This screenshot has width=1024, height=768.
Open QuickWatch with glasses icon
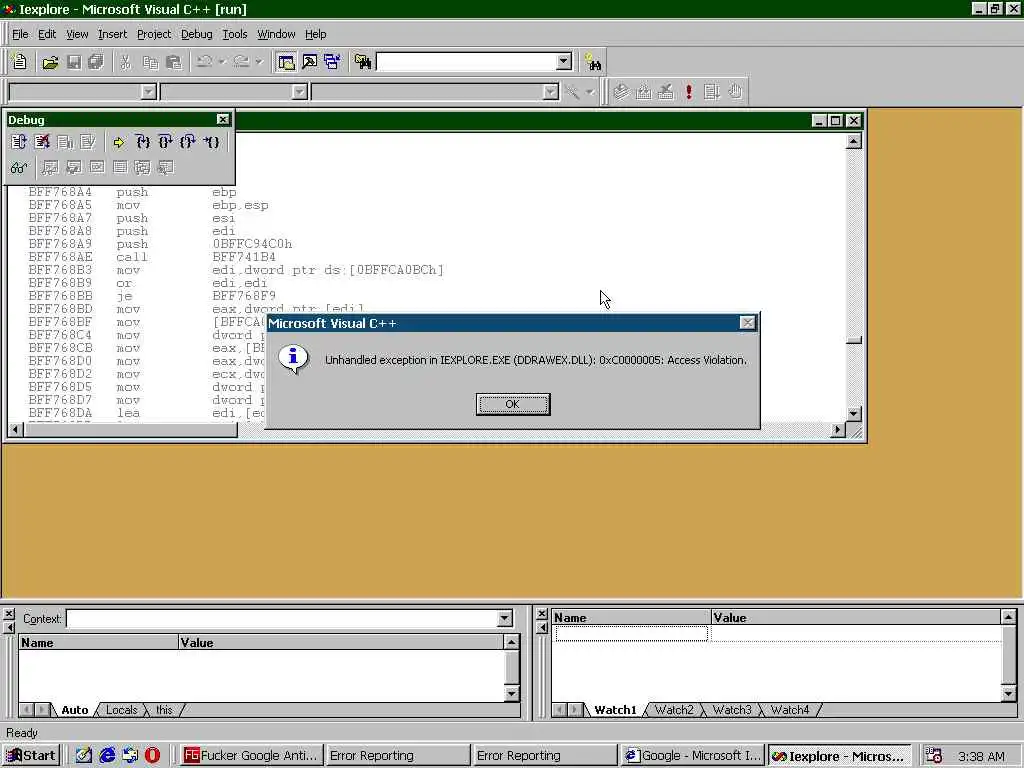point(19,168)
